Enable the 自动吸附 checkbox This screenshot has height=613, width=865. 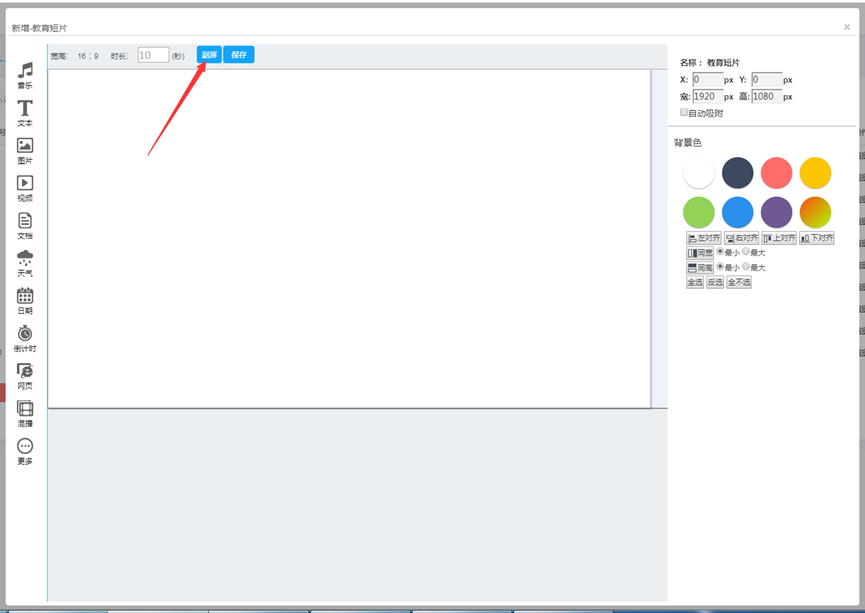pyautogui.click(x=684, y=113)
